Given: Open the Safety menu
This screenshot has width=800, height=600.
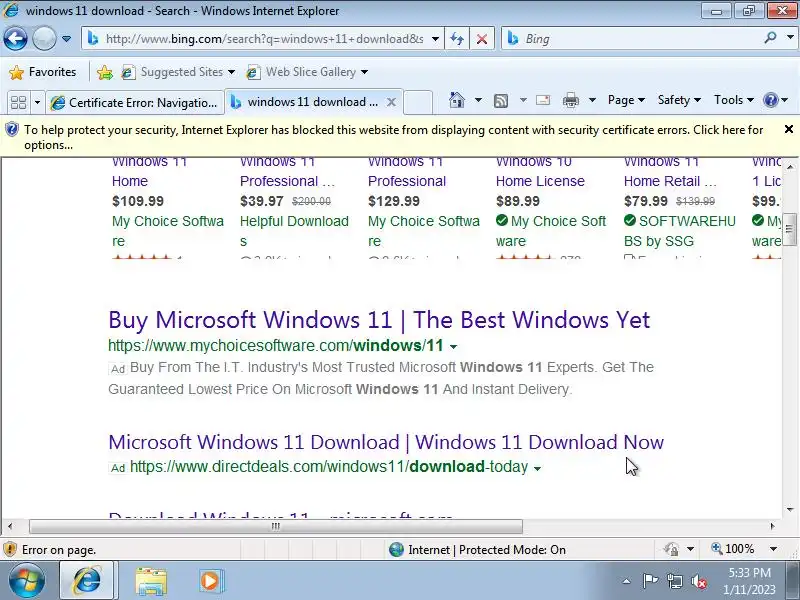Looking at the screenshot, I should tap(679, 100).
